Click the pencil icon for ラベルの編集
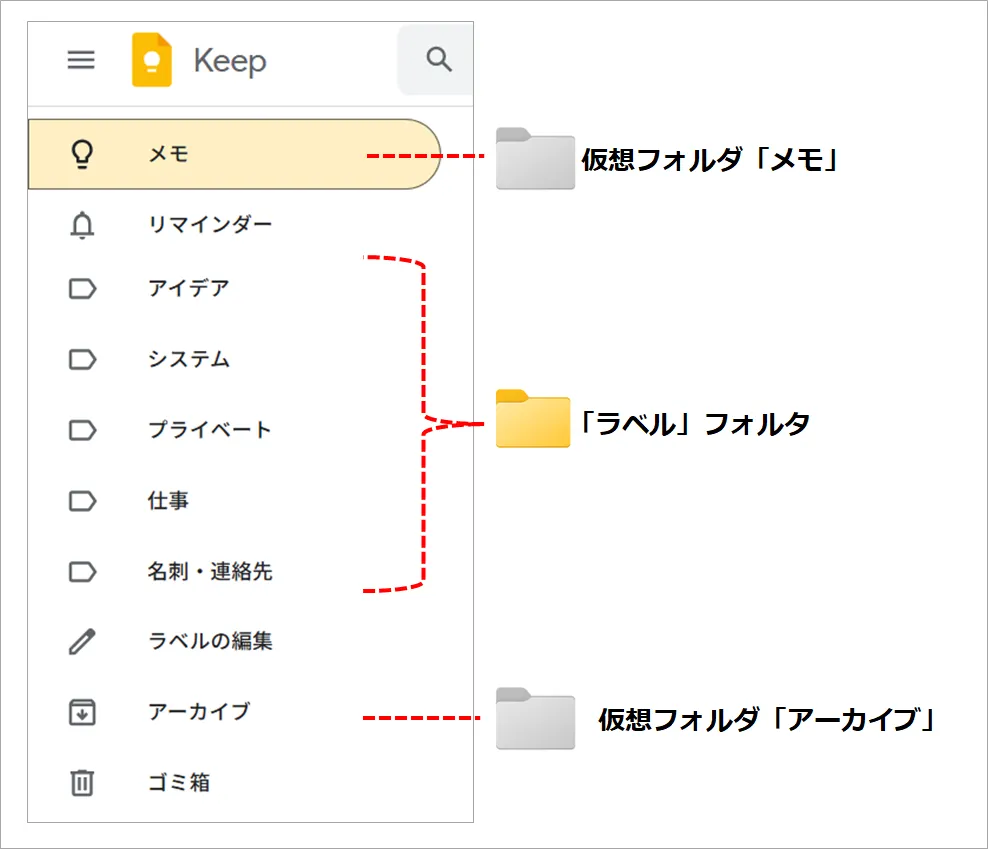988x849 pixels. coord(82,641)
